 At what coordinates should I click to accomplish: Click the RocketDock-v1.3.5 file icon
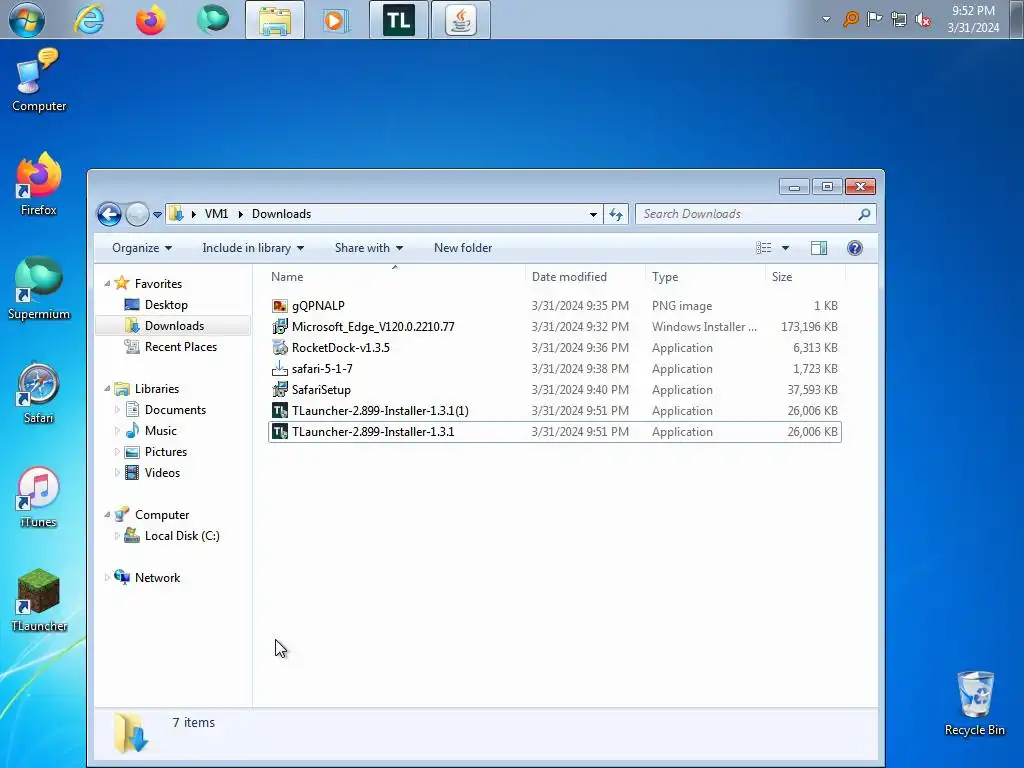click(x=280, y=347)
